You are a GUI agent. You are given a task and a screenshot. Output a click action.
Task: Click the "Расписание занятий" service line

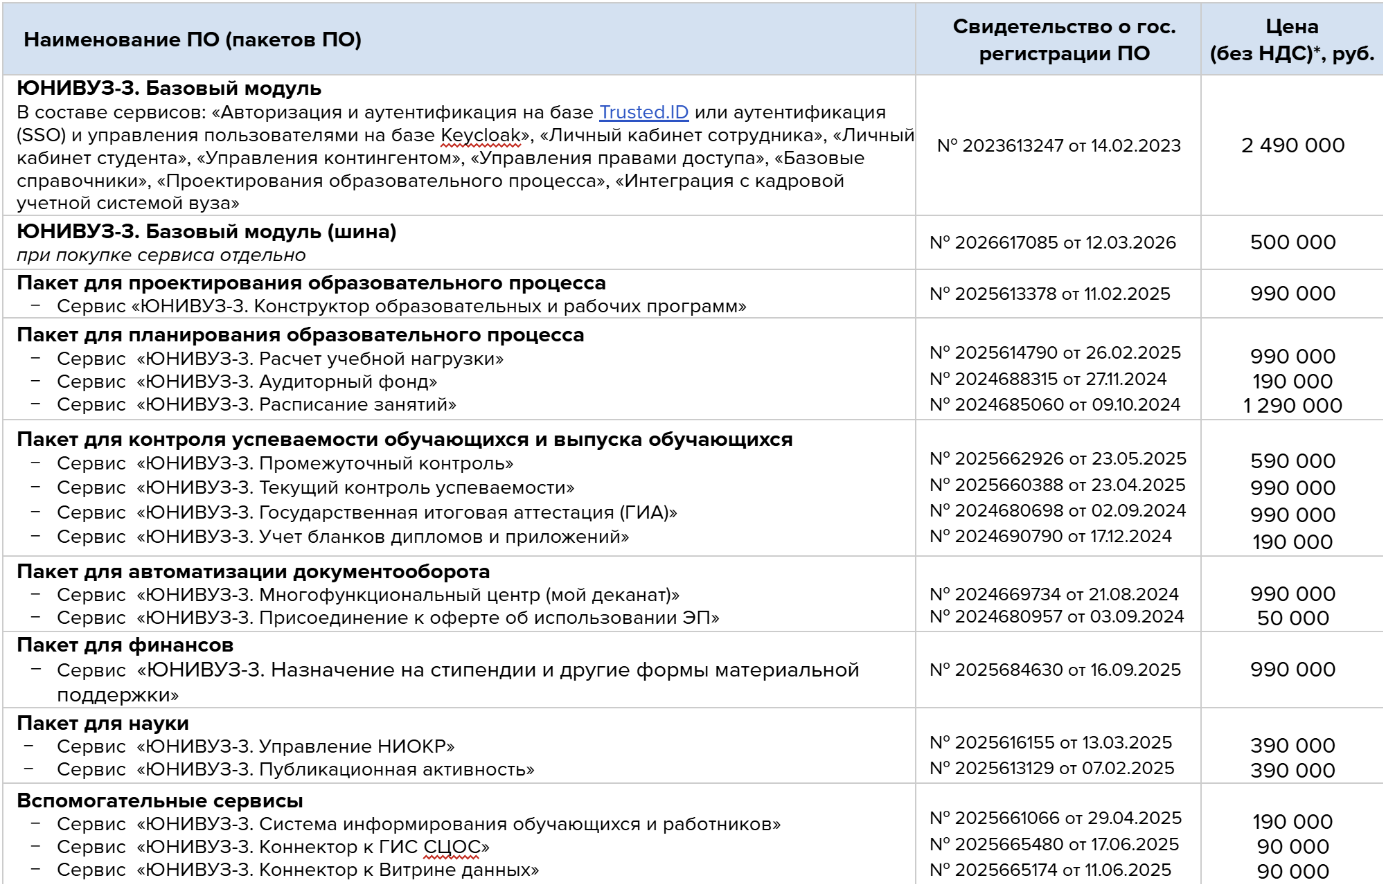coord(256,405)
